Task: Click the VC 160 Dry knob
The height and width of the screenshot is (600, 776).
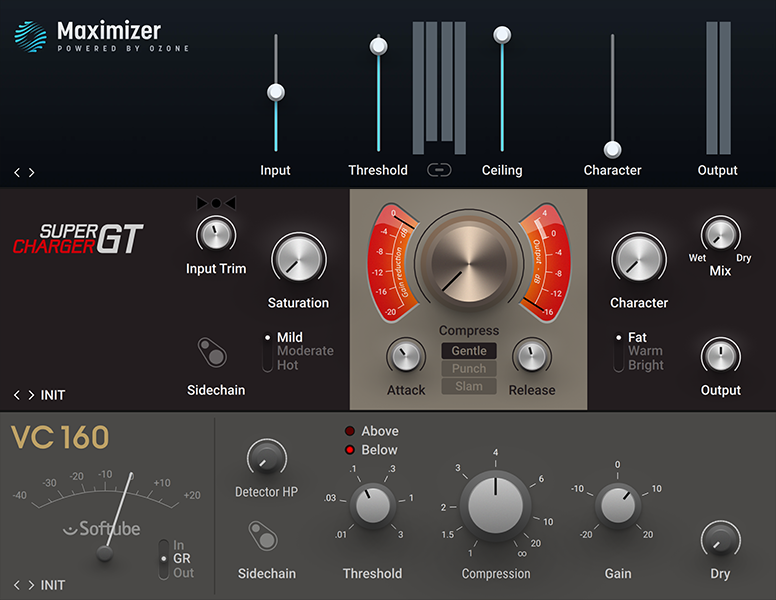Action: pyautogui.click(x=721, y=540)
